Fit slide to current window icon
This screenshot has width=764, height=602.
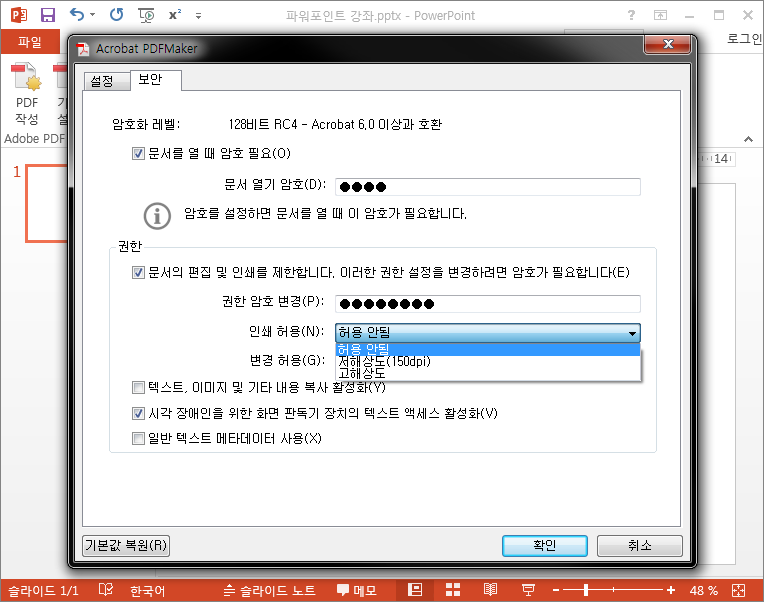(738, 591)
